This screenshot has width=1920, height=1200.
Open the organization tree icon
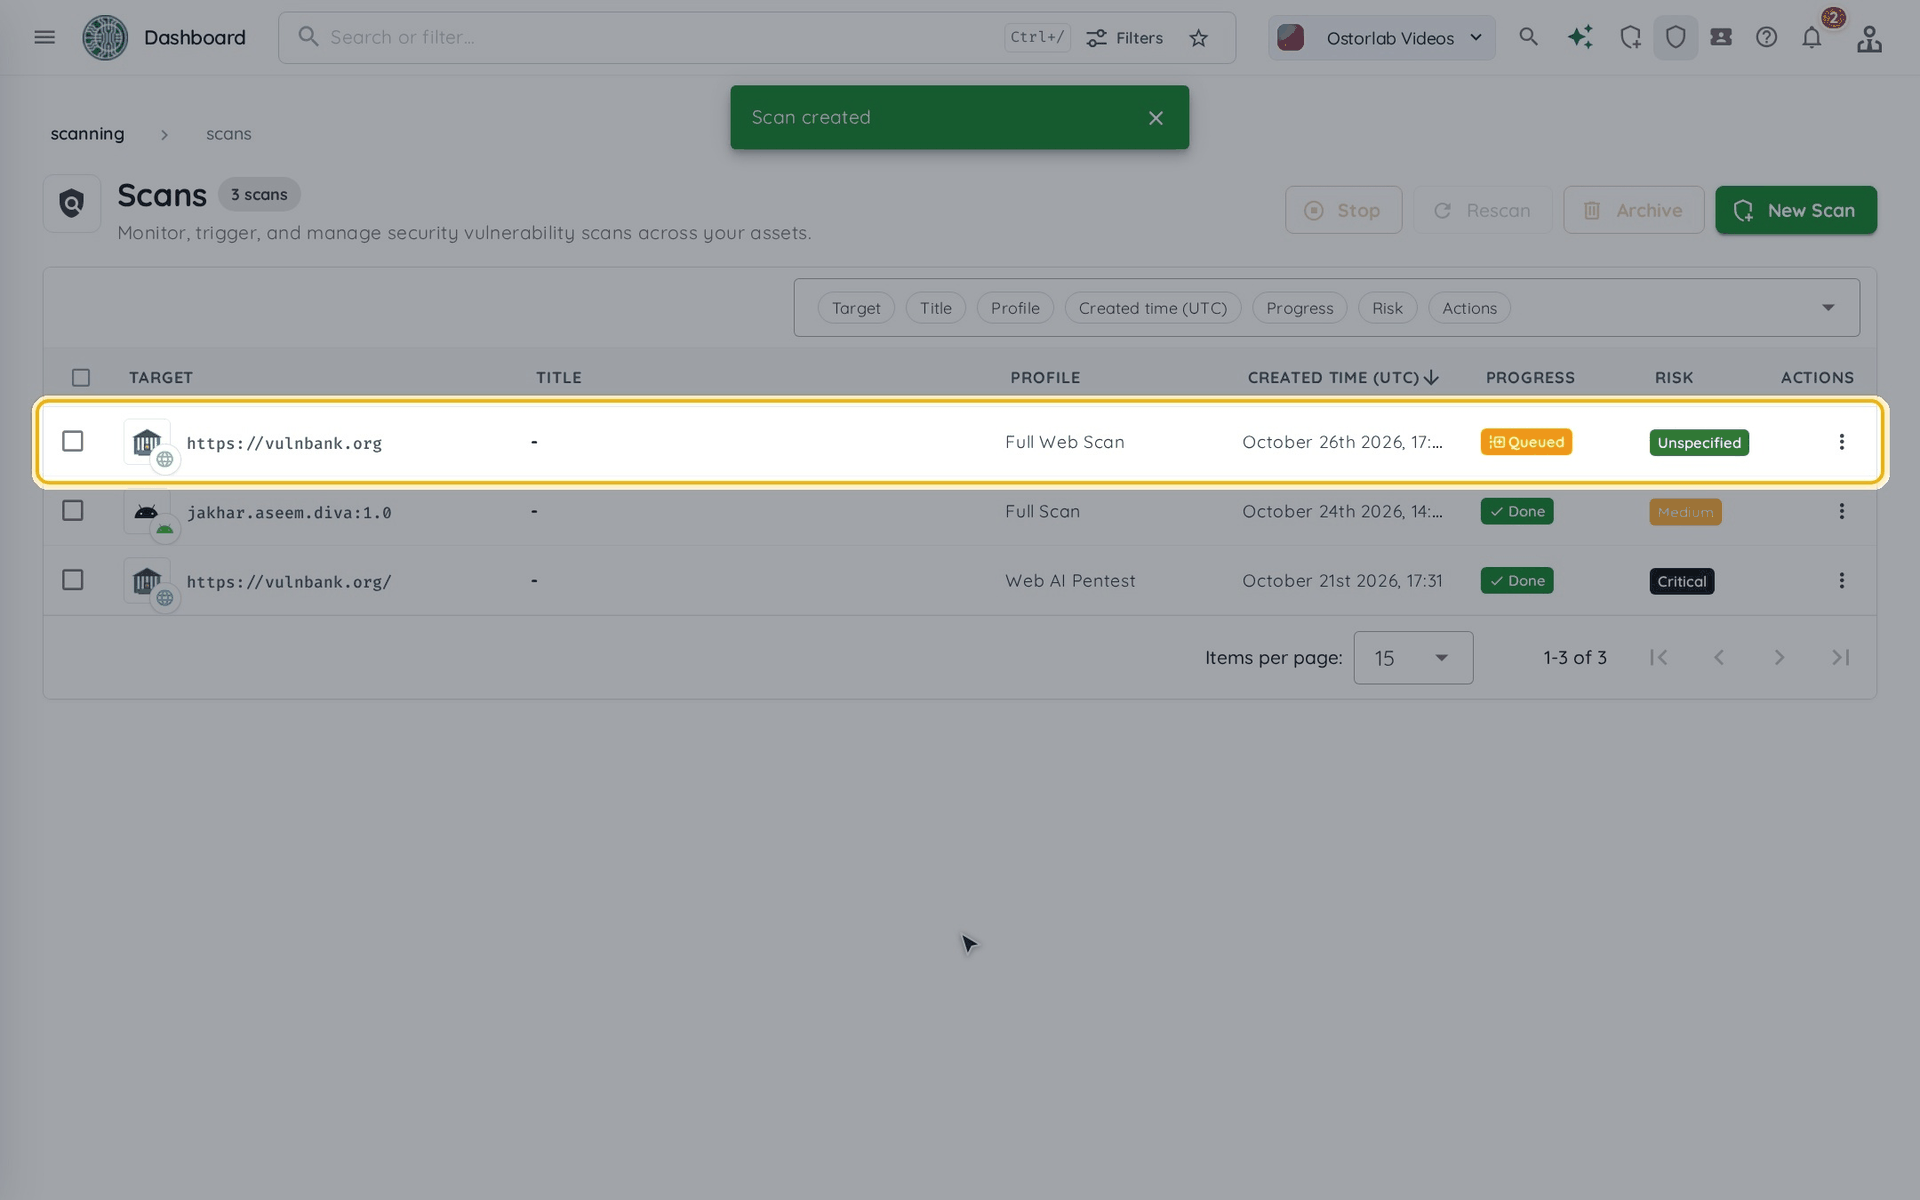click(1869, 38)
